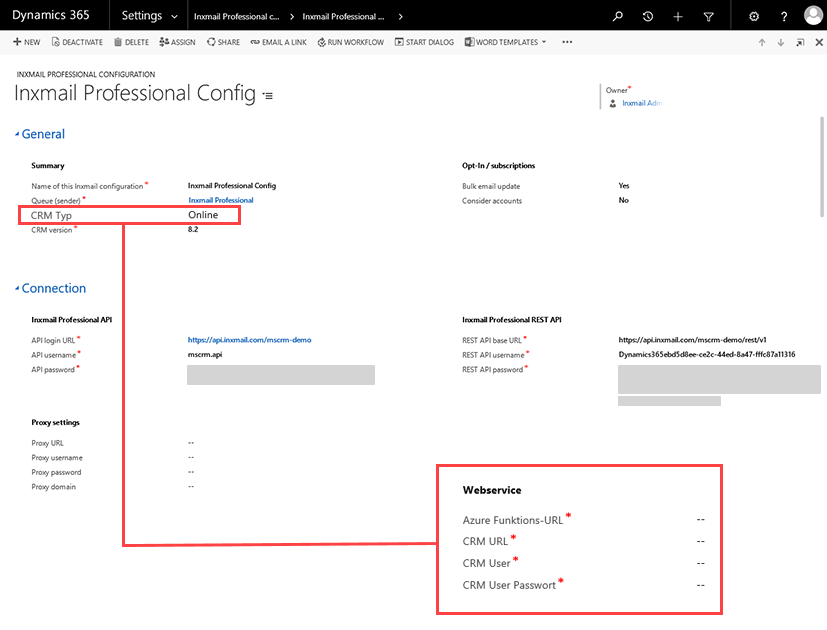Open recently viewed items history icon
Image resolution: width=827 pixels, height=630 pixels.
pyautogui.click(x=648, y=16)
